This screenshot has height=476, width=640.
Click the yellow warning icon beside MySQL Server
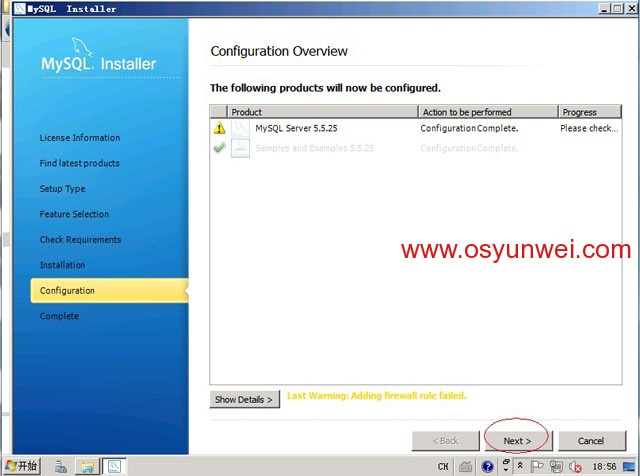click(219, 129)
